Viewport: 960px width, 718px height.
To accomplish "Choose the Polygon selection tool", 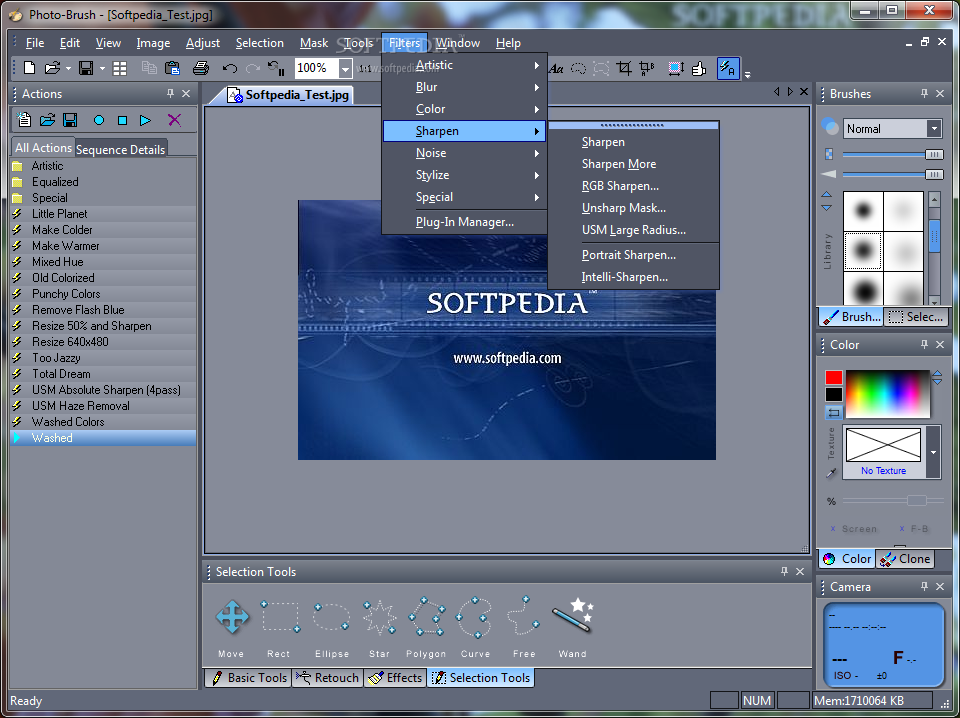I will point(426,618).
